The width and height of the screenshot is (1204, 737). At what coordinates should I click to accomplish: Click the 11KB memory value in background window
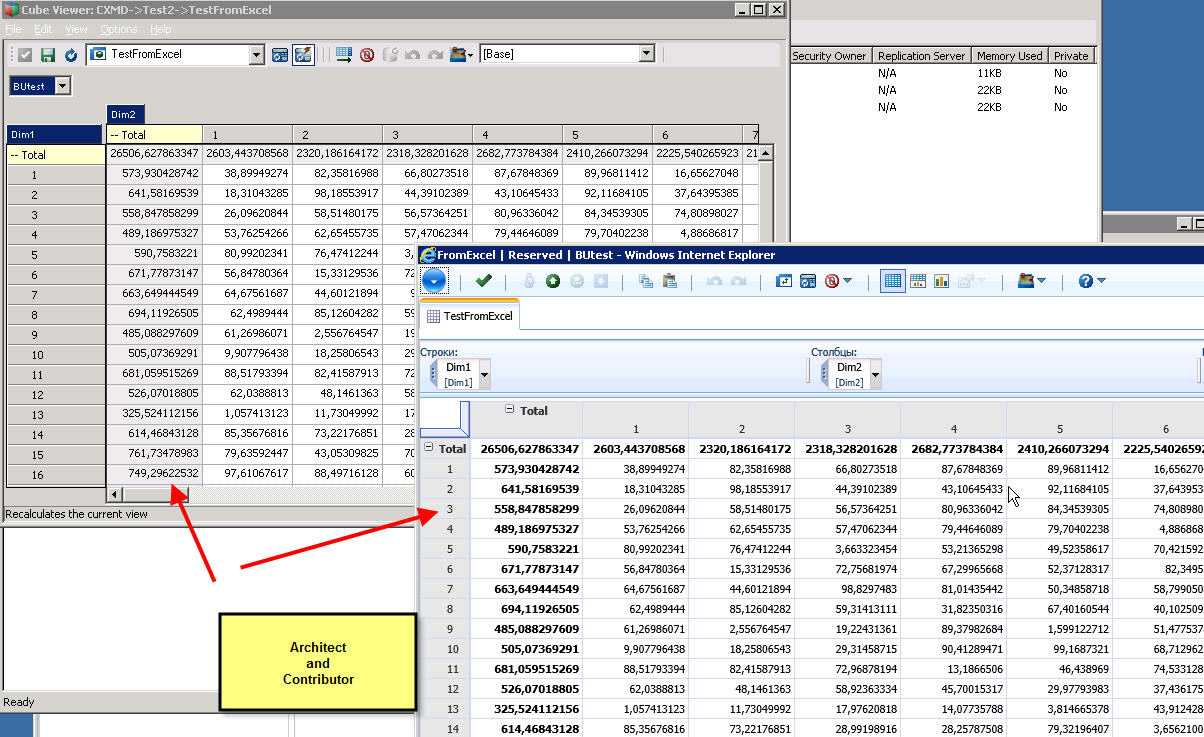[988, 73]
